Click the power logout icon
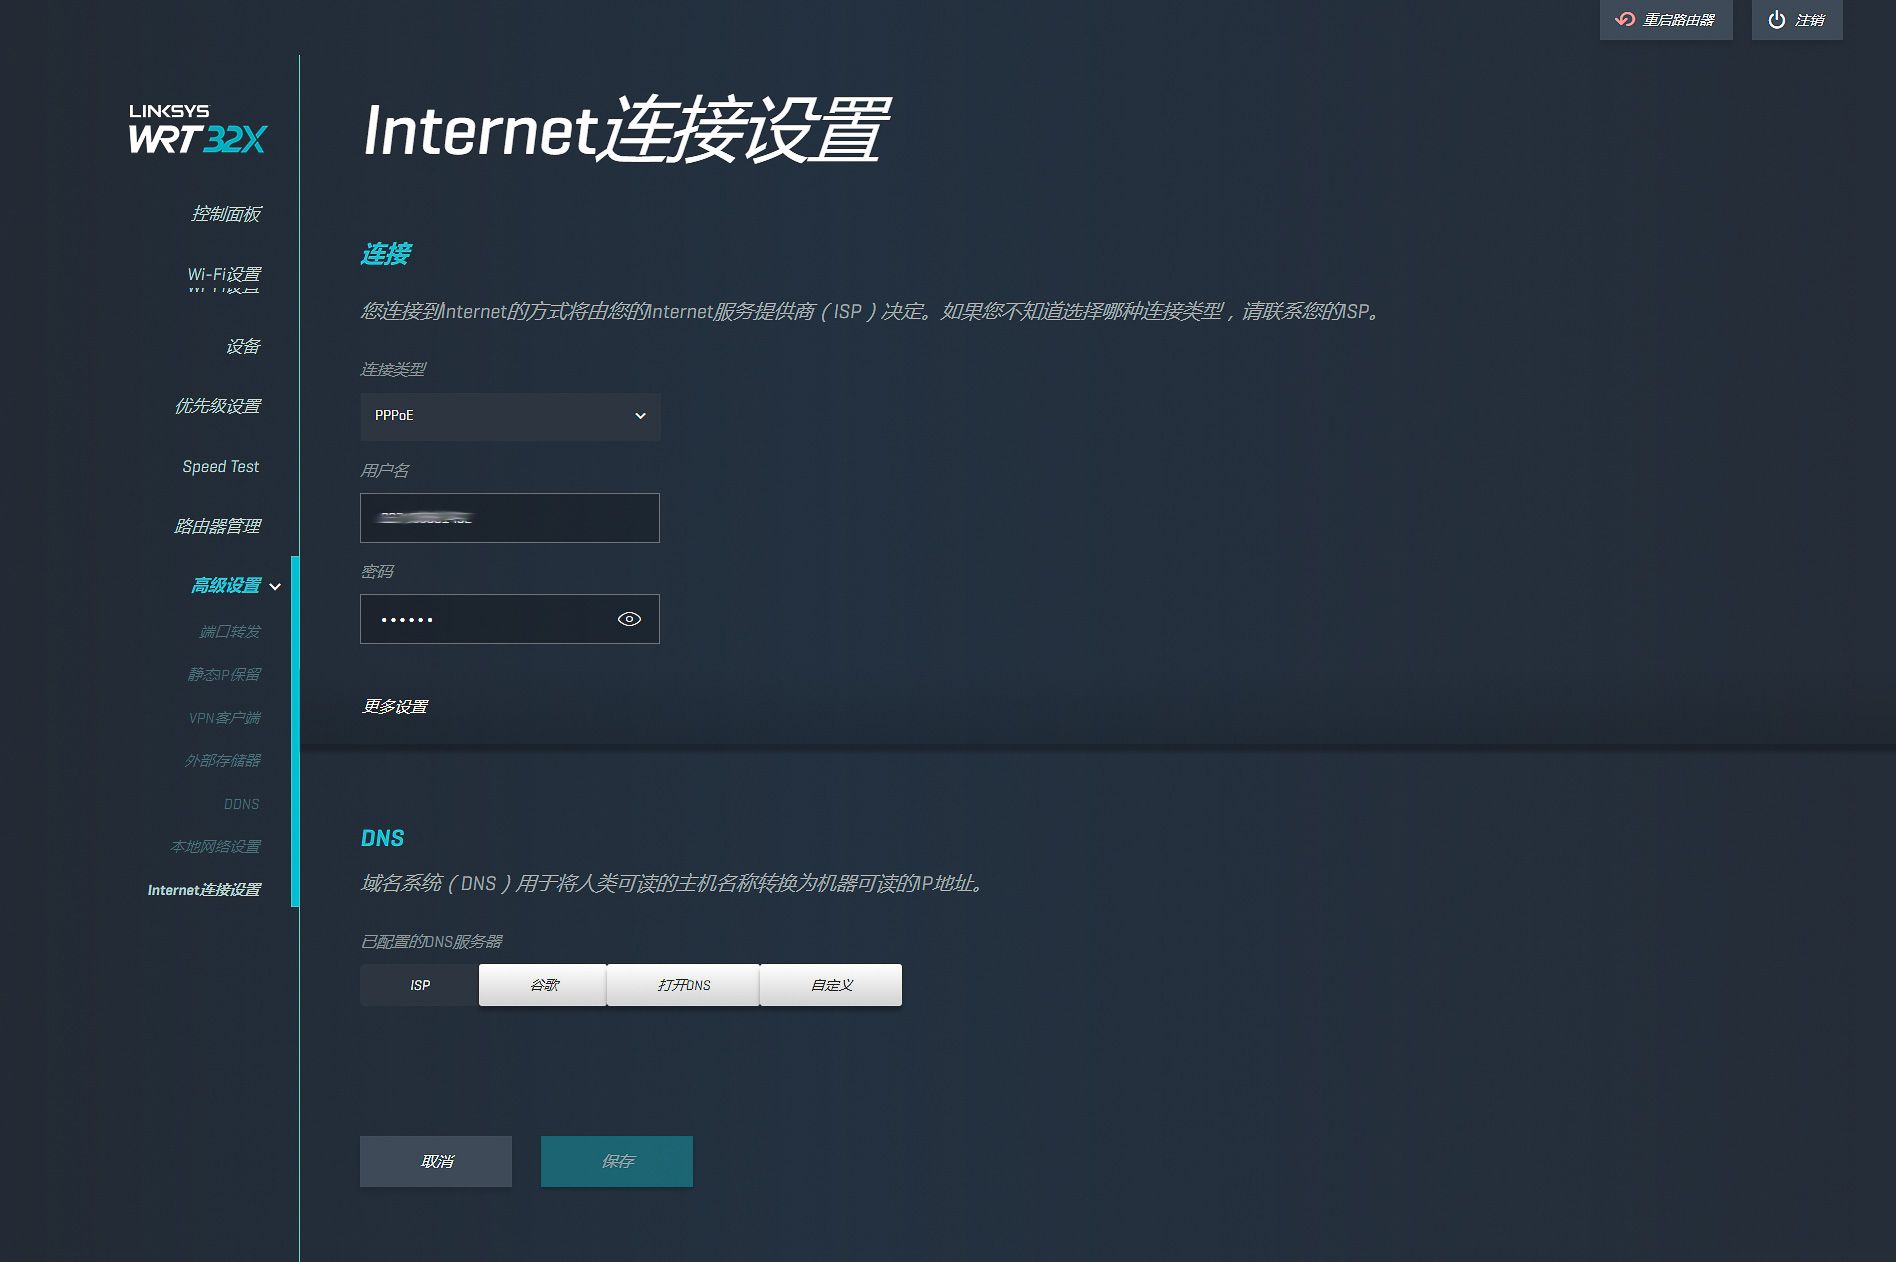This screenshot has width=1896, height=1262. (x=1776, y=19)
